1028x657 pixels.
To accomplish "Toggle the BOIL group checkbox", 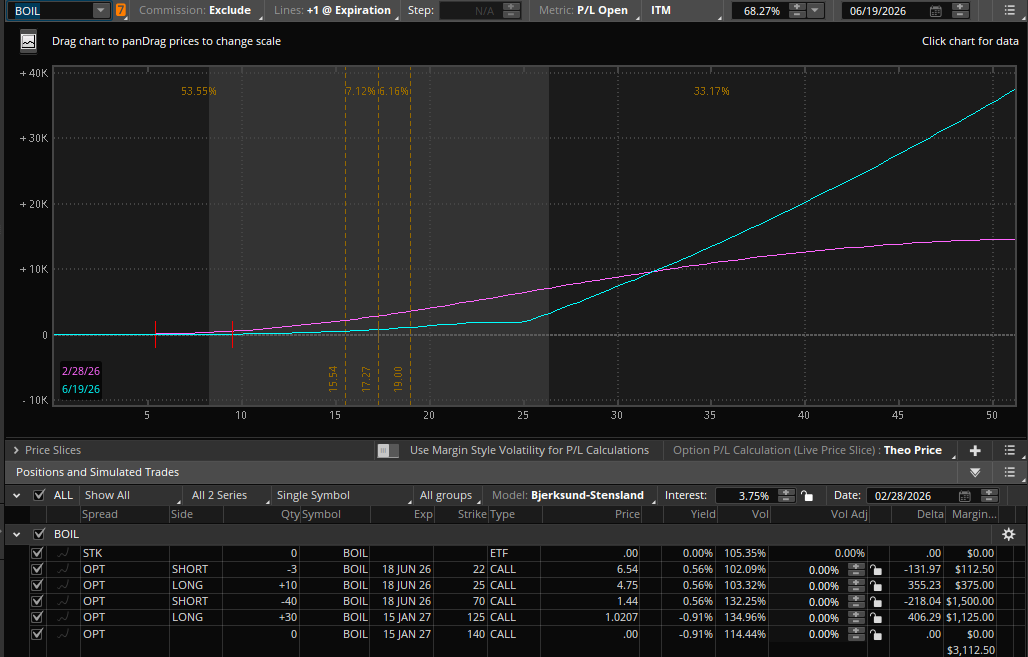I will pos(39,534).
